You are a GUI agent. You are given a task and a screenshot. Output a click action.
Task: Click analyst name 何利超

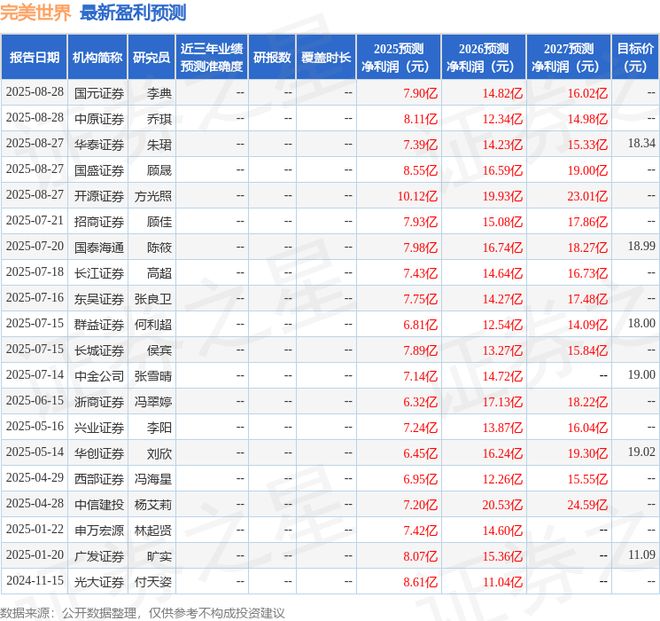click(153, 325)
